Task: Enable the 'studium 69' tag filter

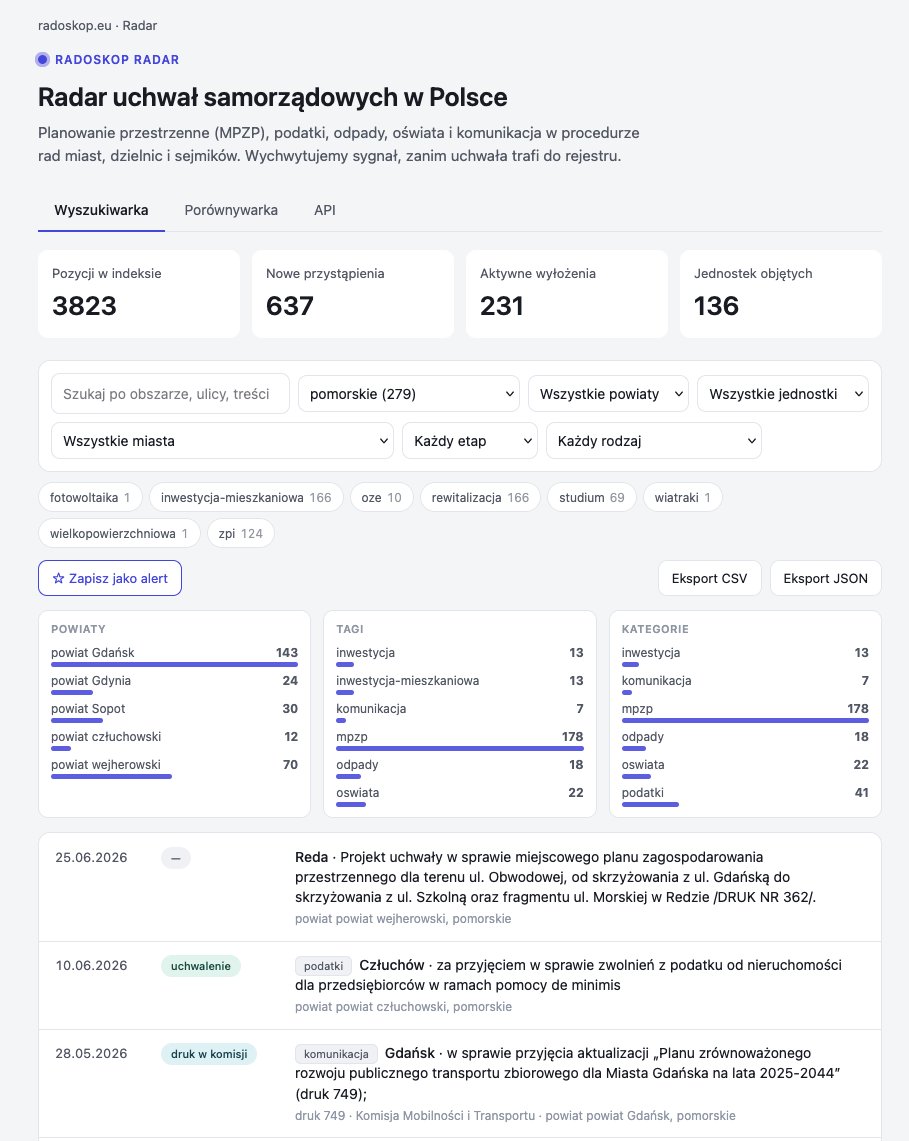Action: click(x=592, y=498)
